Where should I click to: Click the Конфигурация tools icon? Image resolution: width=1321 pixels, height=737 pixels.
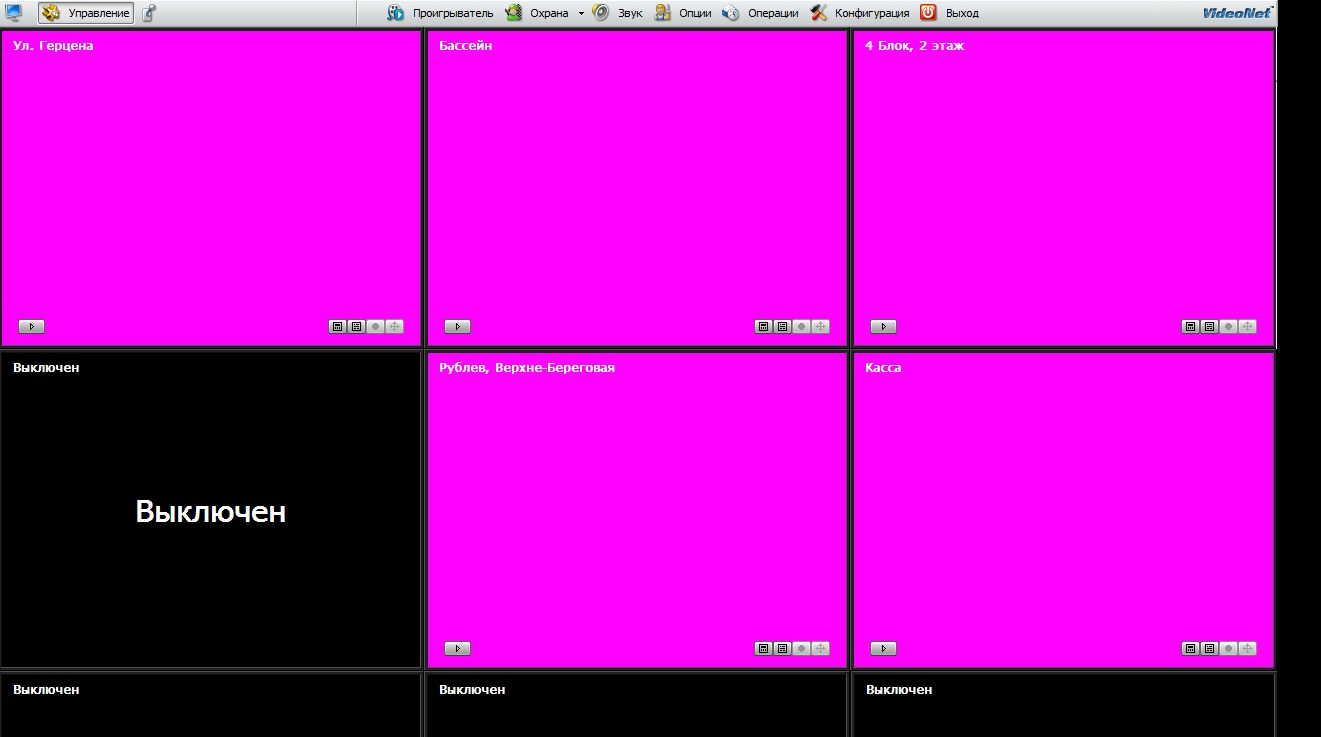[819, 13]
